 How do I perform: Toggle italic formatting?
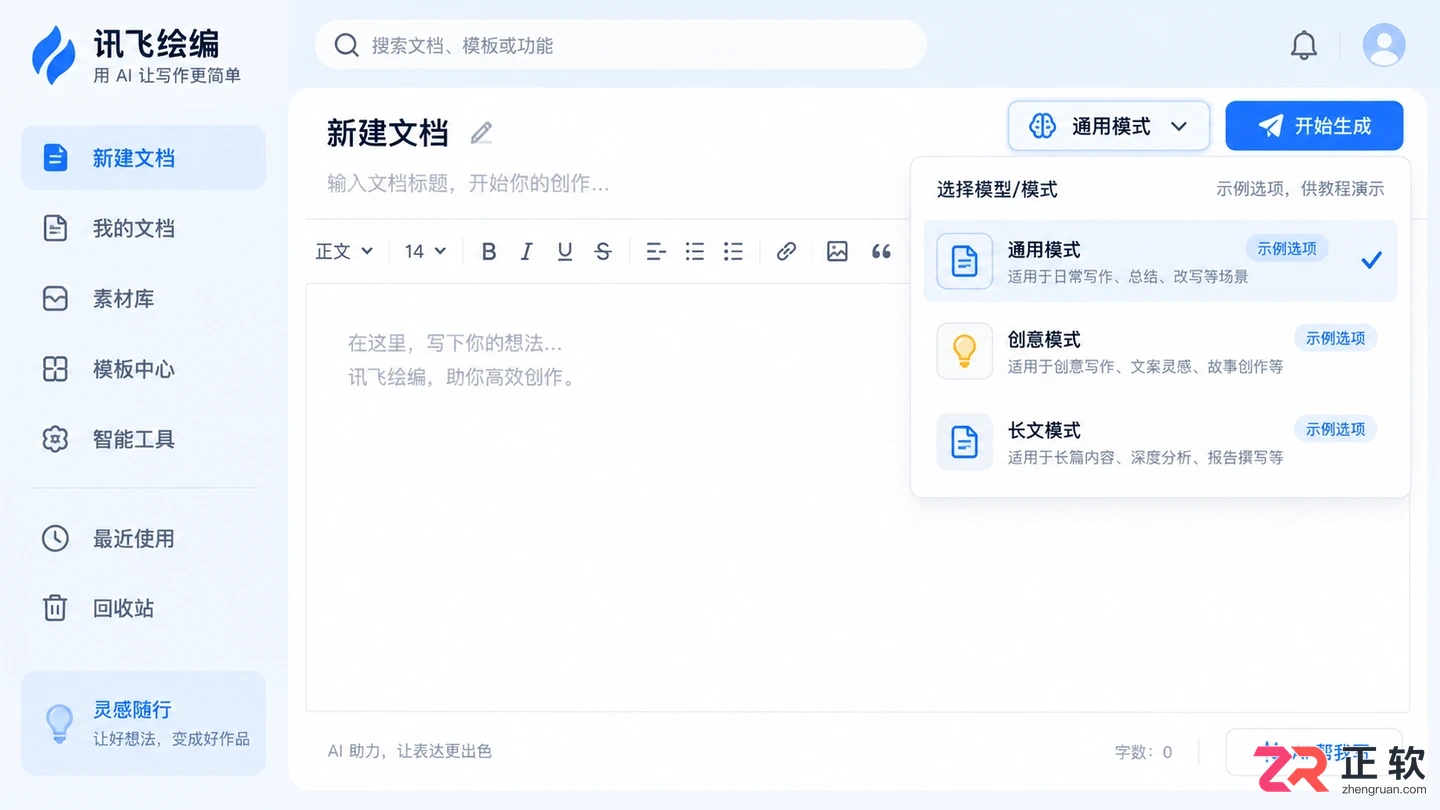(x=527, y=252)
